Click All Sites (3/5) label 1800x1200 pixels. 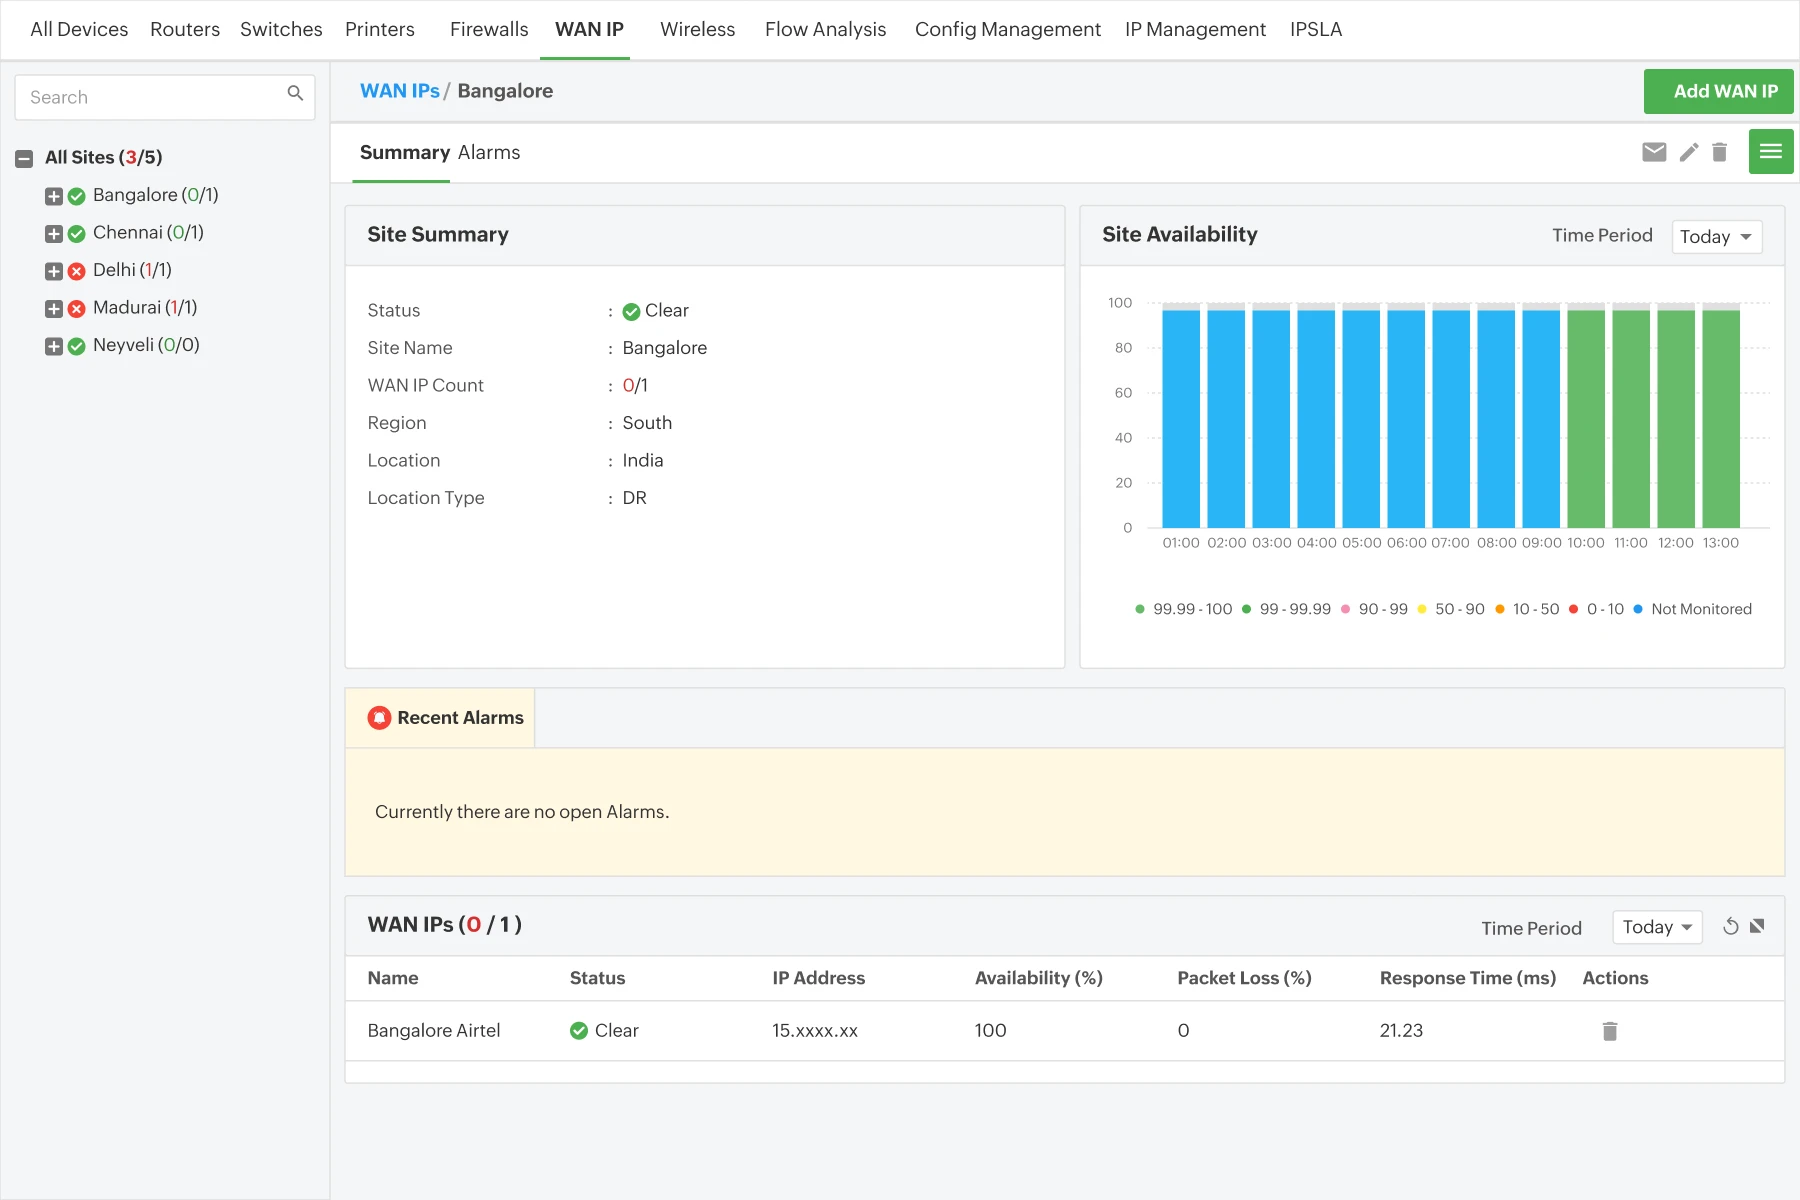pyautogui.click(x=103, y=157)
